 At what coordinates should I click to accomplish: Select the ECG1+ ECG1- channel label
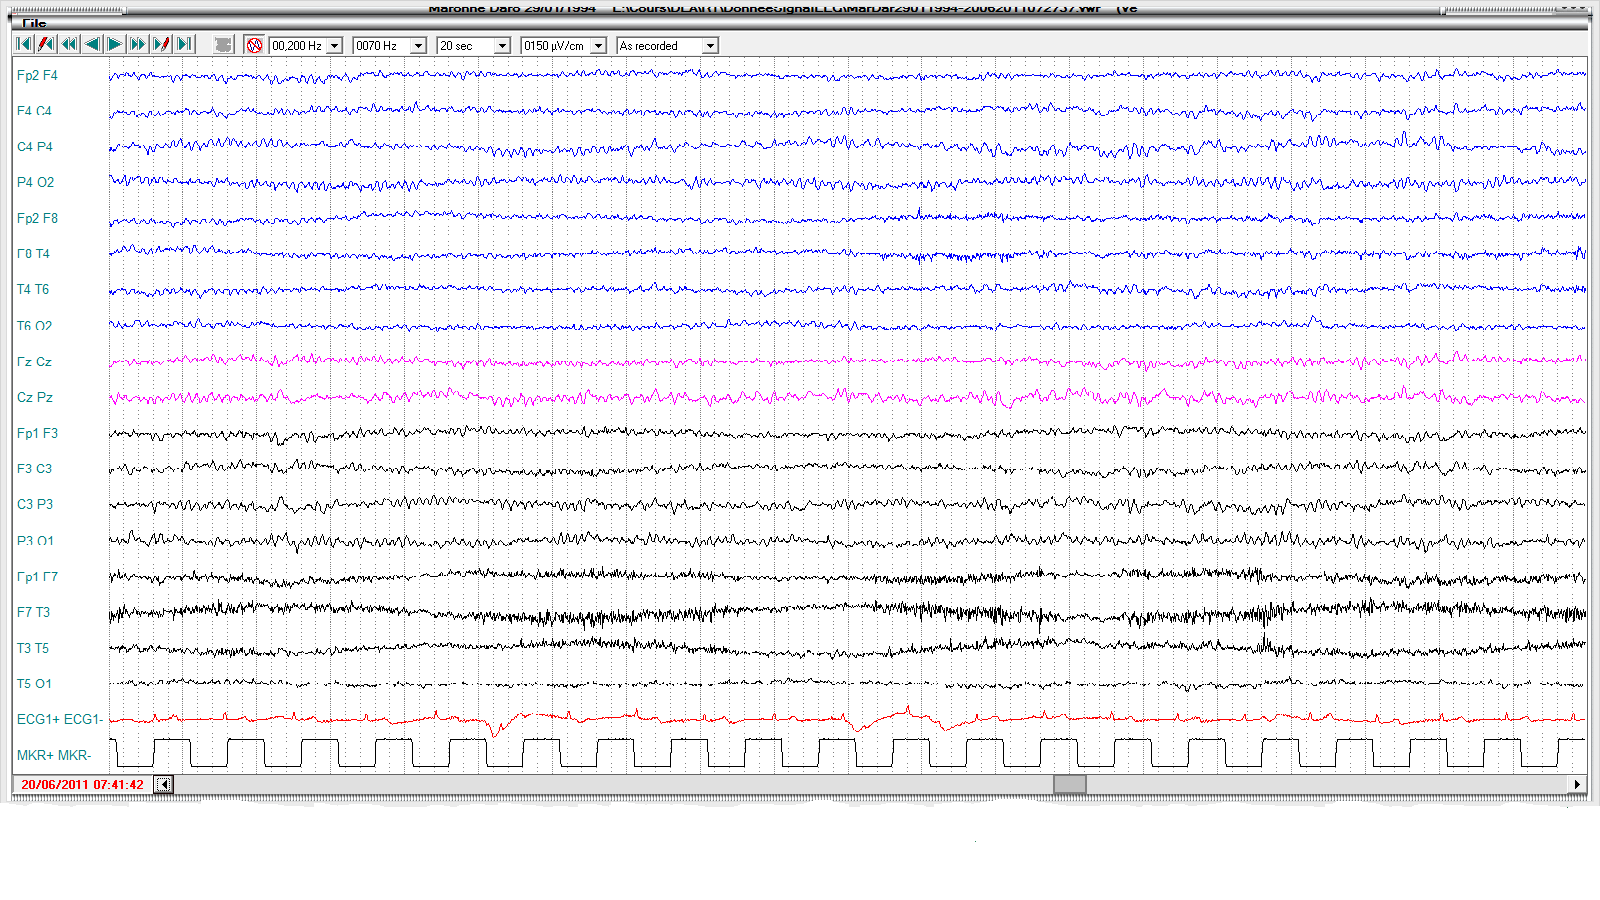[x=60, y=719]
